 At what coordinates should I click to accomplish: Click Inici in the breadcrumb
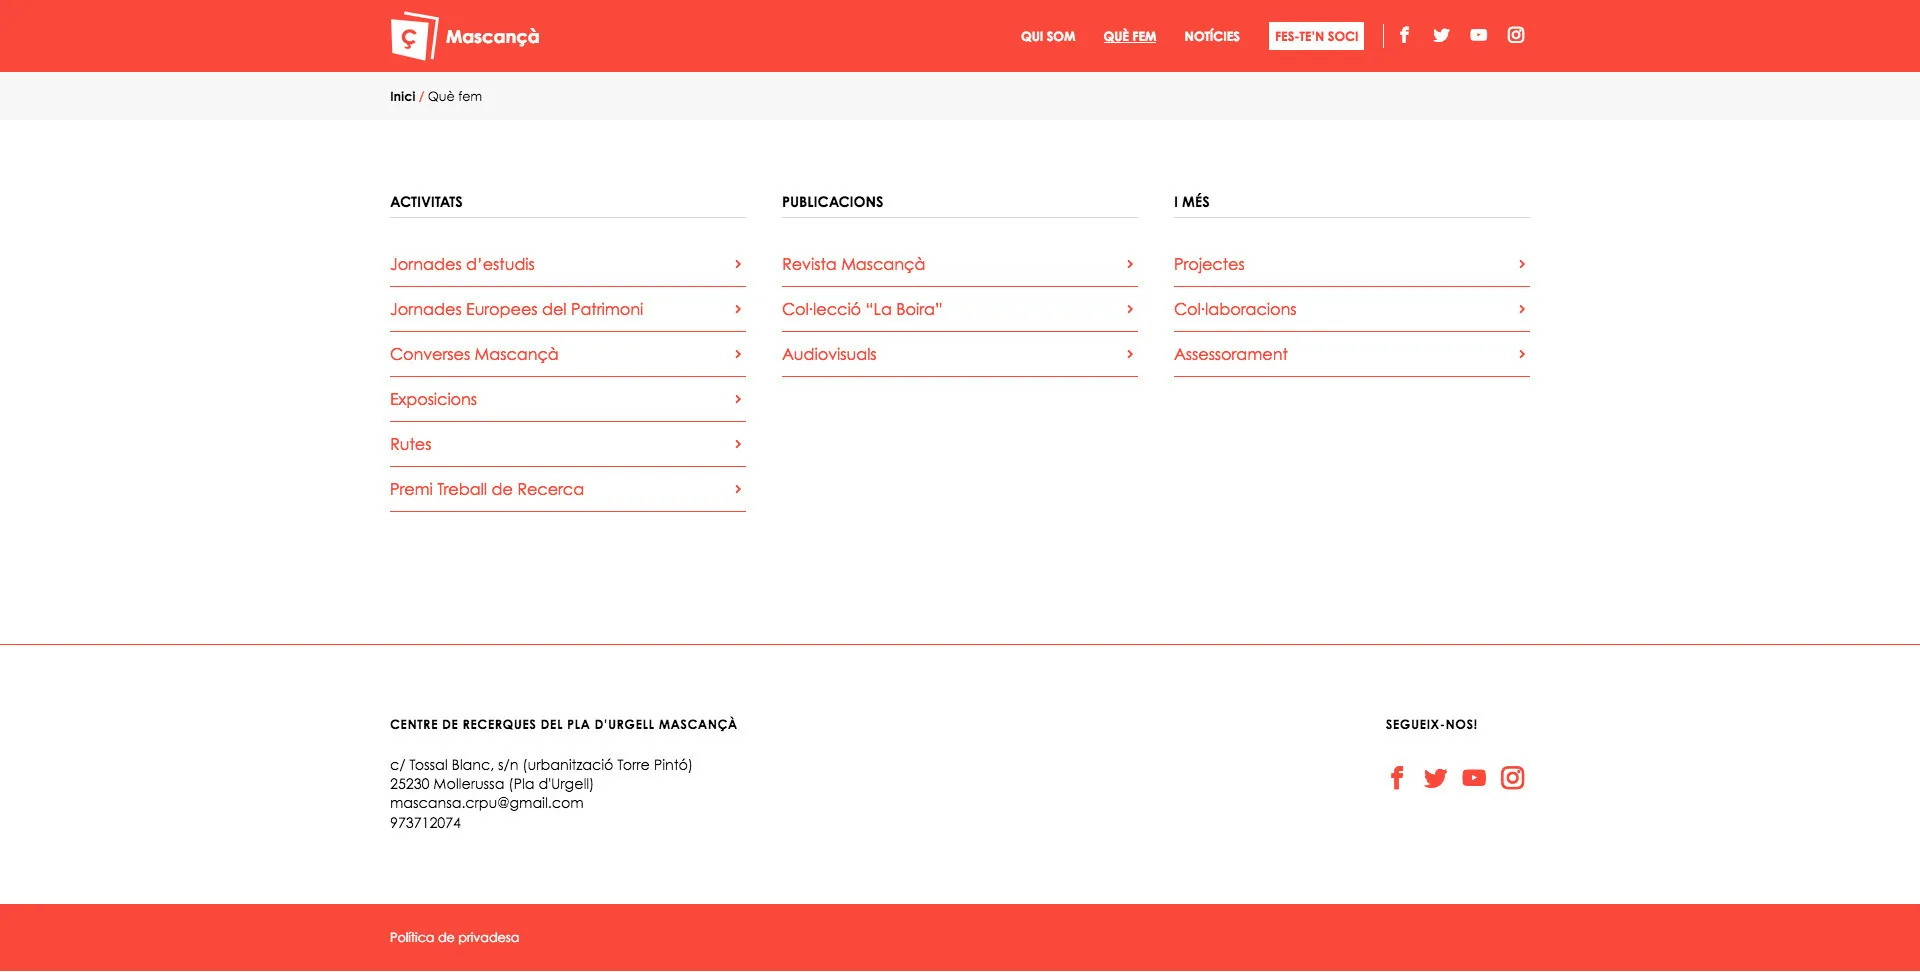402,96
